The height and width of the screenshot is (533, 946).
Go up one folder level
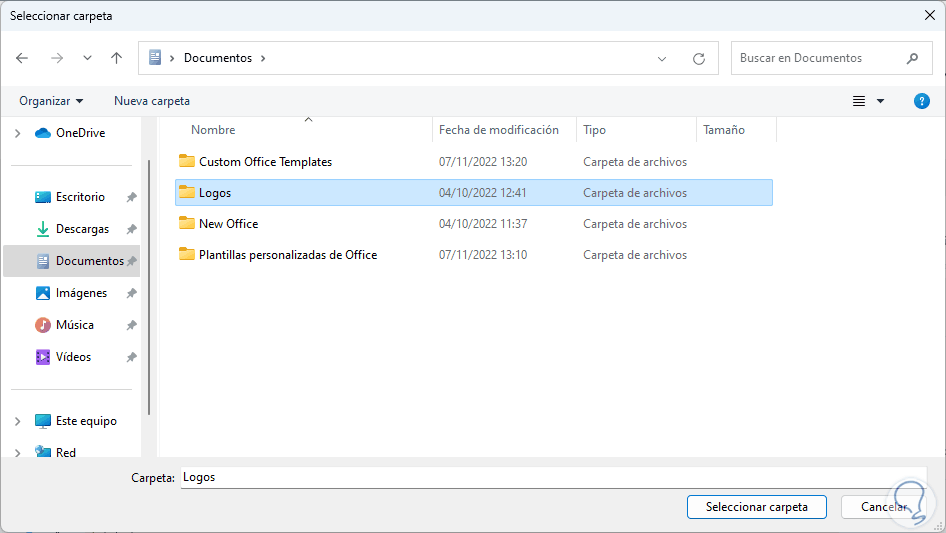116,58
